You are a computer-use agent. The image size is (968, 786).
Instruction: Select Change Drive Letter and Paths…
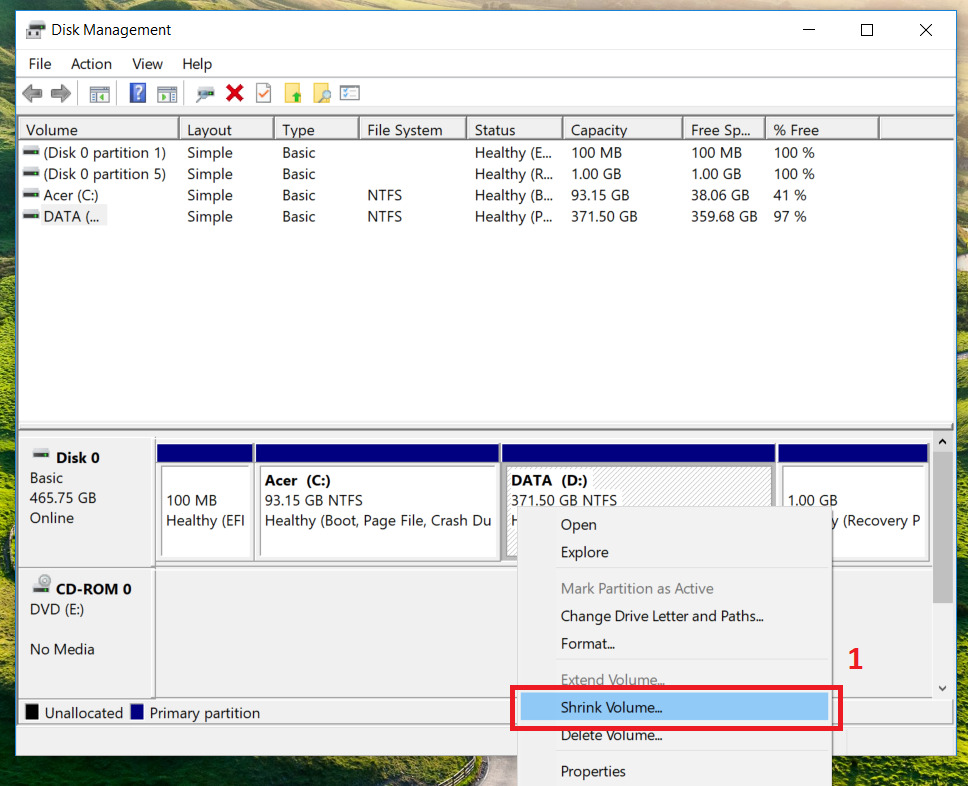[674, 616]
